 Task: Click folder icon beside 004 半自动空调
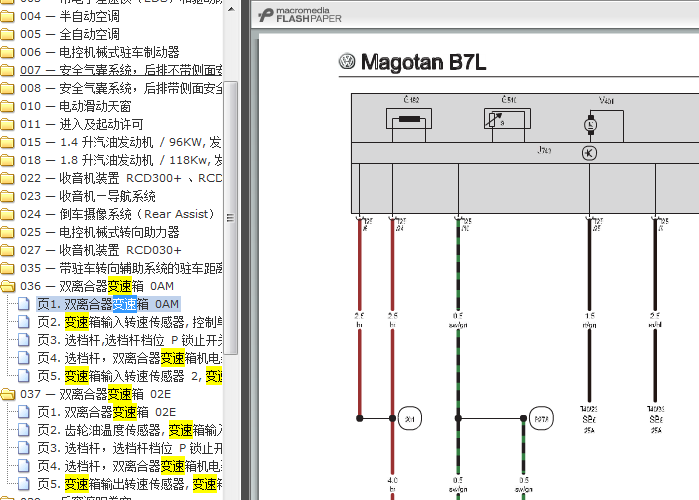(x=7, y=16)
